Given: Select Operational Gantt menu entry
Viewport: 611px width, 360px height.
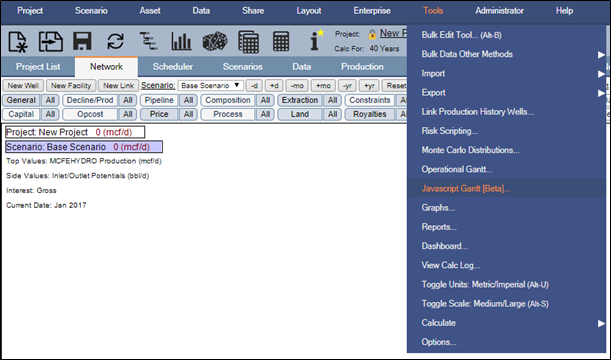Looking at the screenshot, I should click(507, 169).
